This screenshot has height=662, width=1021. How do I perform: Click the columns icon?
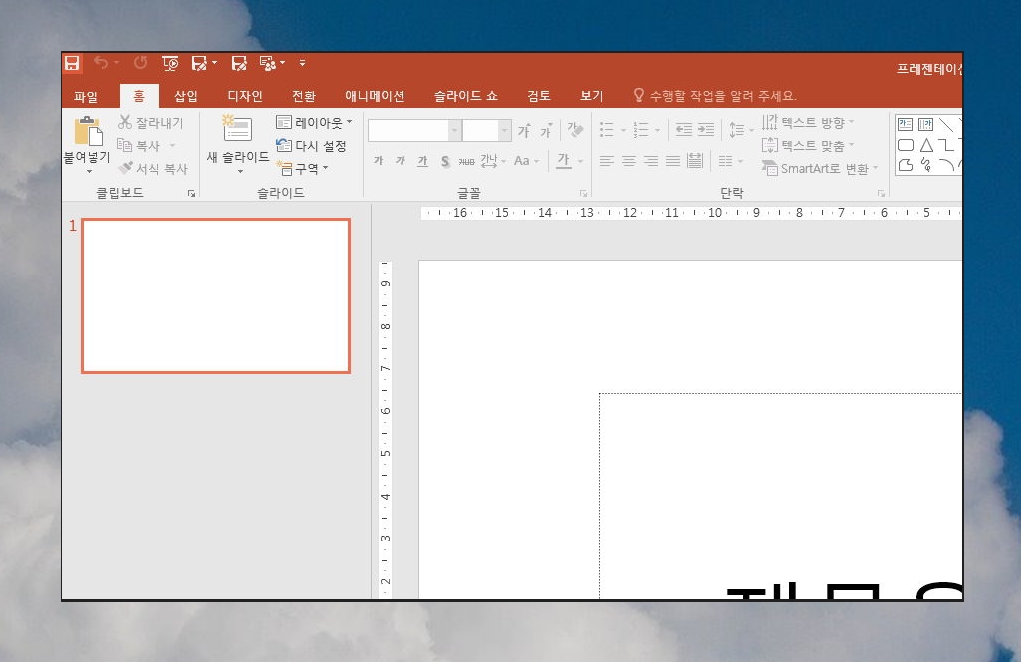[726, 161]
